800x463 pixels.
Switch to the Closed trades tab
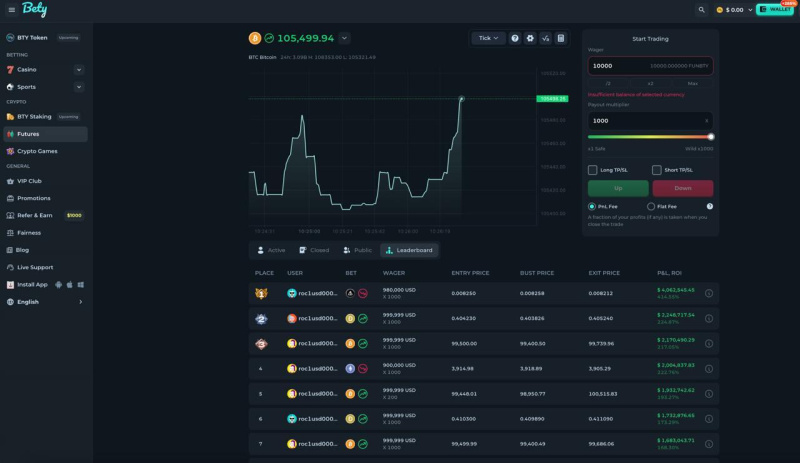tap(314, 250)
